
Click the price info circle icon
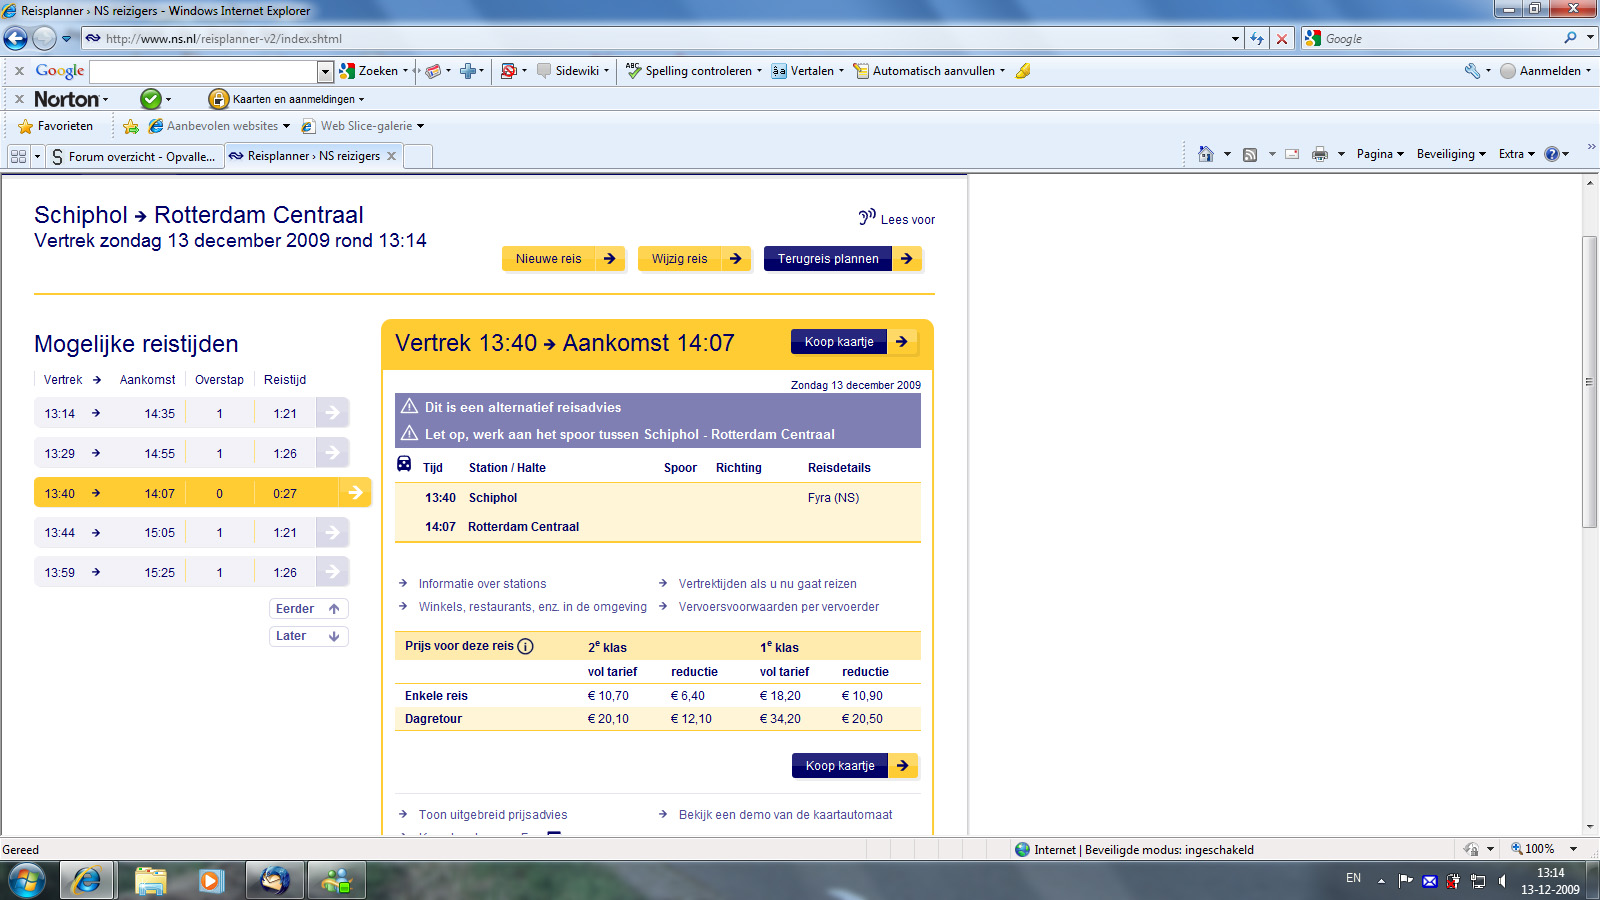[x=525, y=646]
